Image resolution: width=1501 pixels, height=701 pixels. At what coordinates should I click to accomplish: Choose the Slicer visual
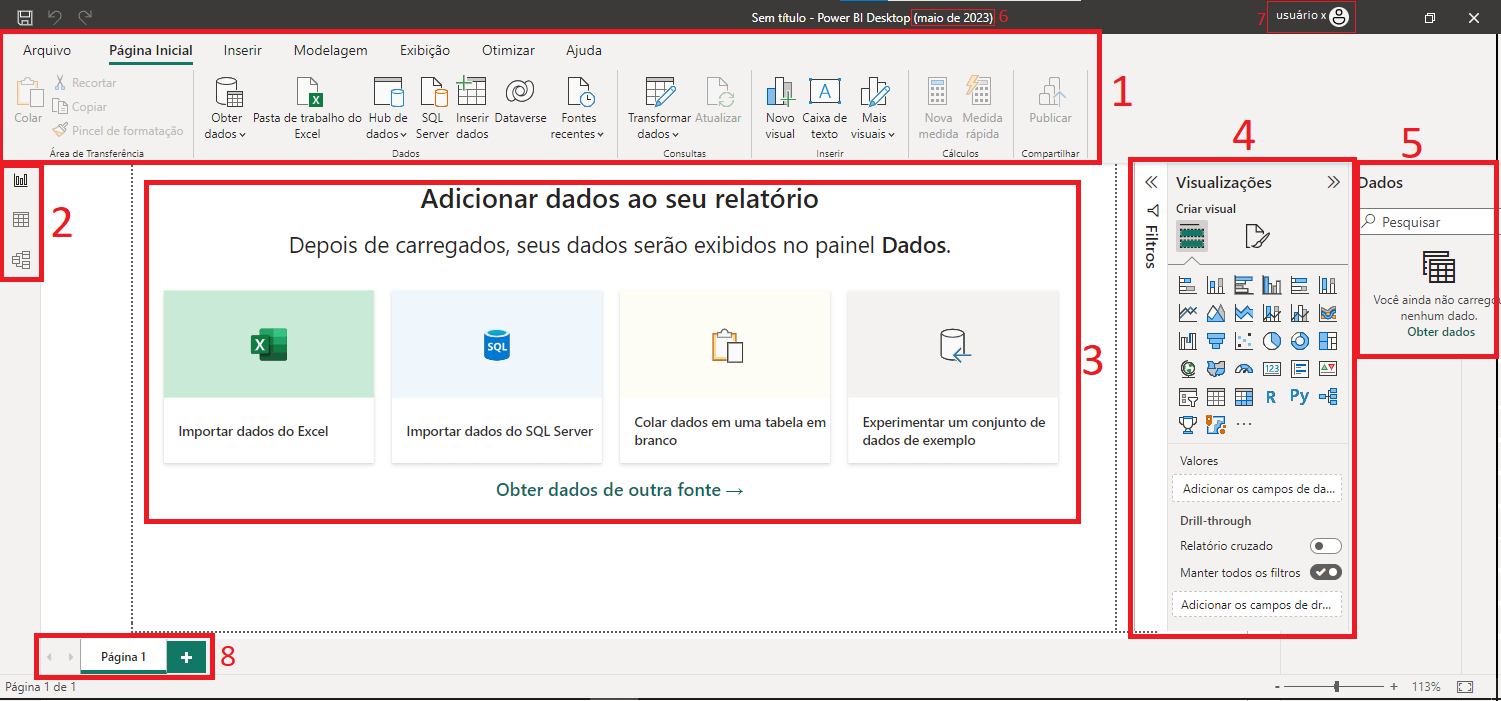[x=1188, y=397]
